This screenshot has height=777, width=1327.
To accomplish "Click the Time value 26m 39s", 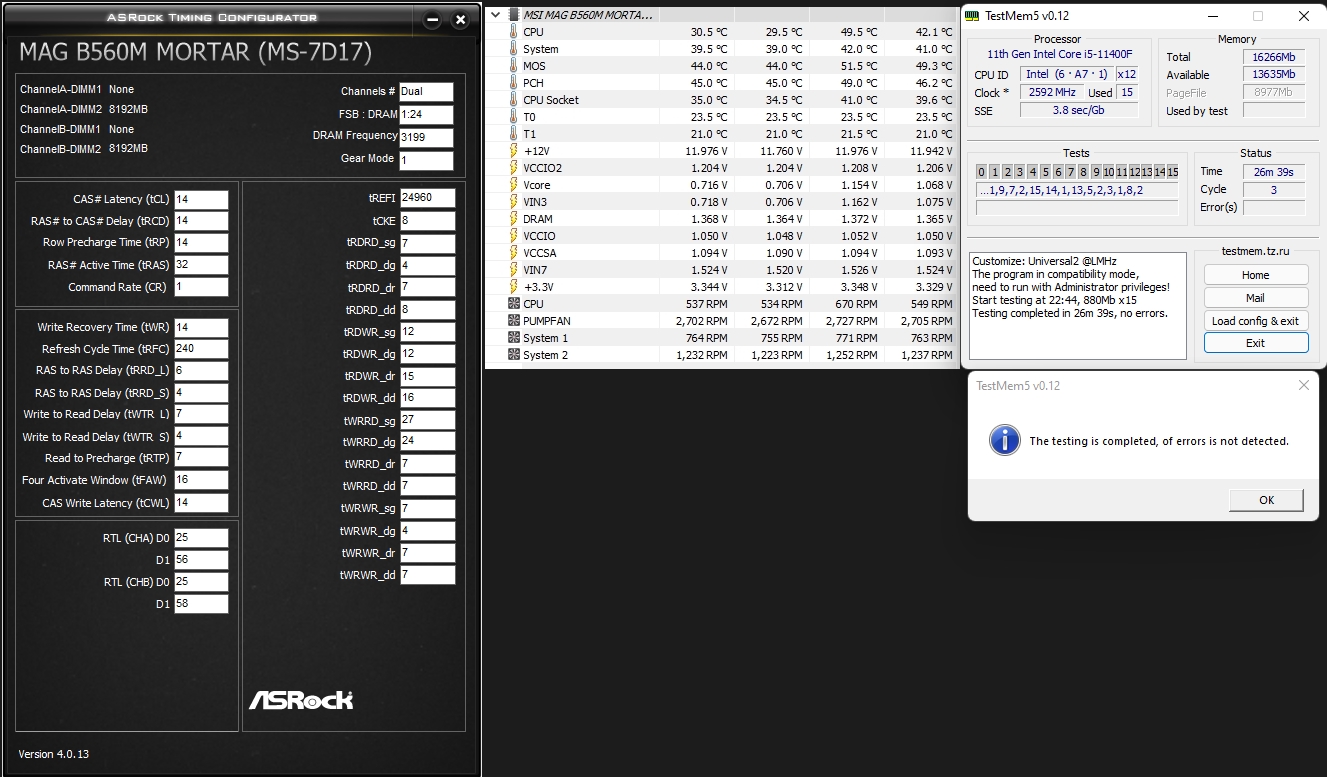I will (1274, 172).
